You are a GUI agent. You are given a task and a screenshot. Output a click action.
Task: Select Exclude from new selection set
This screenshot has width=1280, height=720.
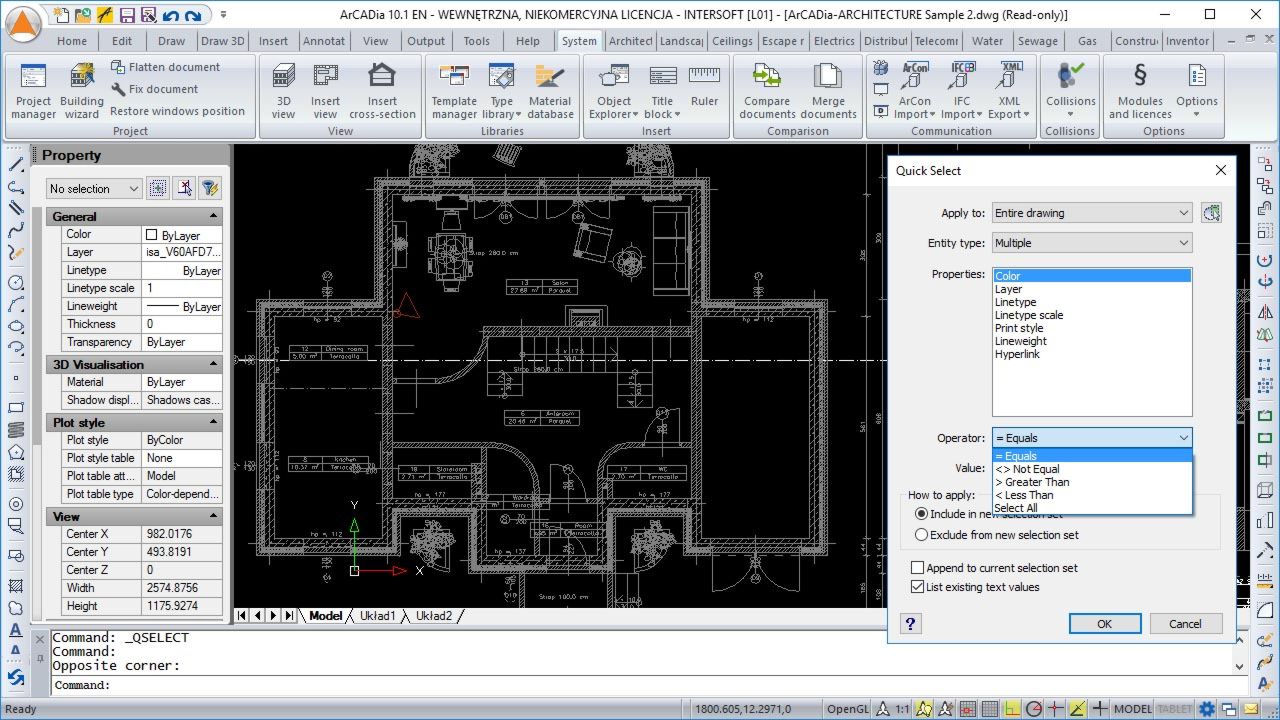922,535
